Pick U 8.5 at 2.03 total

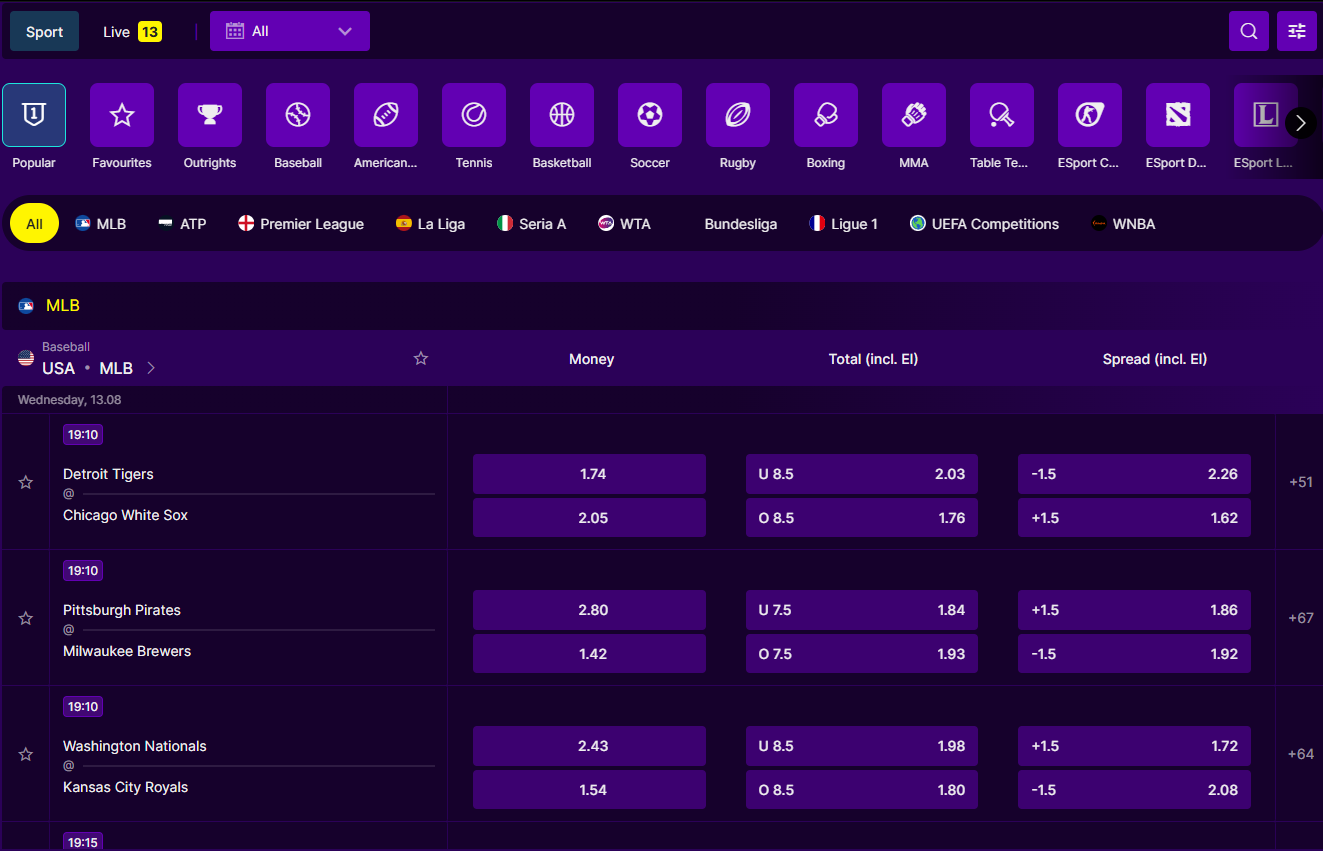[862, 474]
